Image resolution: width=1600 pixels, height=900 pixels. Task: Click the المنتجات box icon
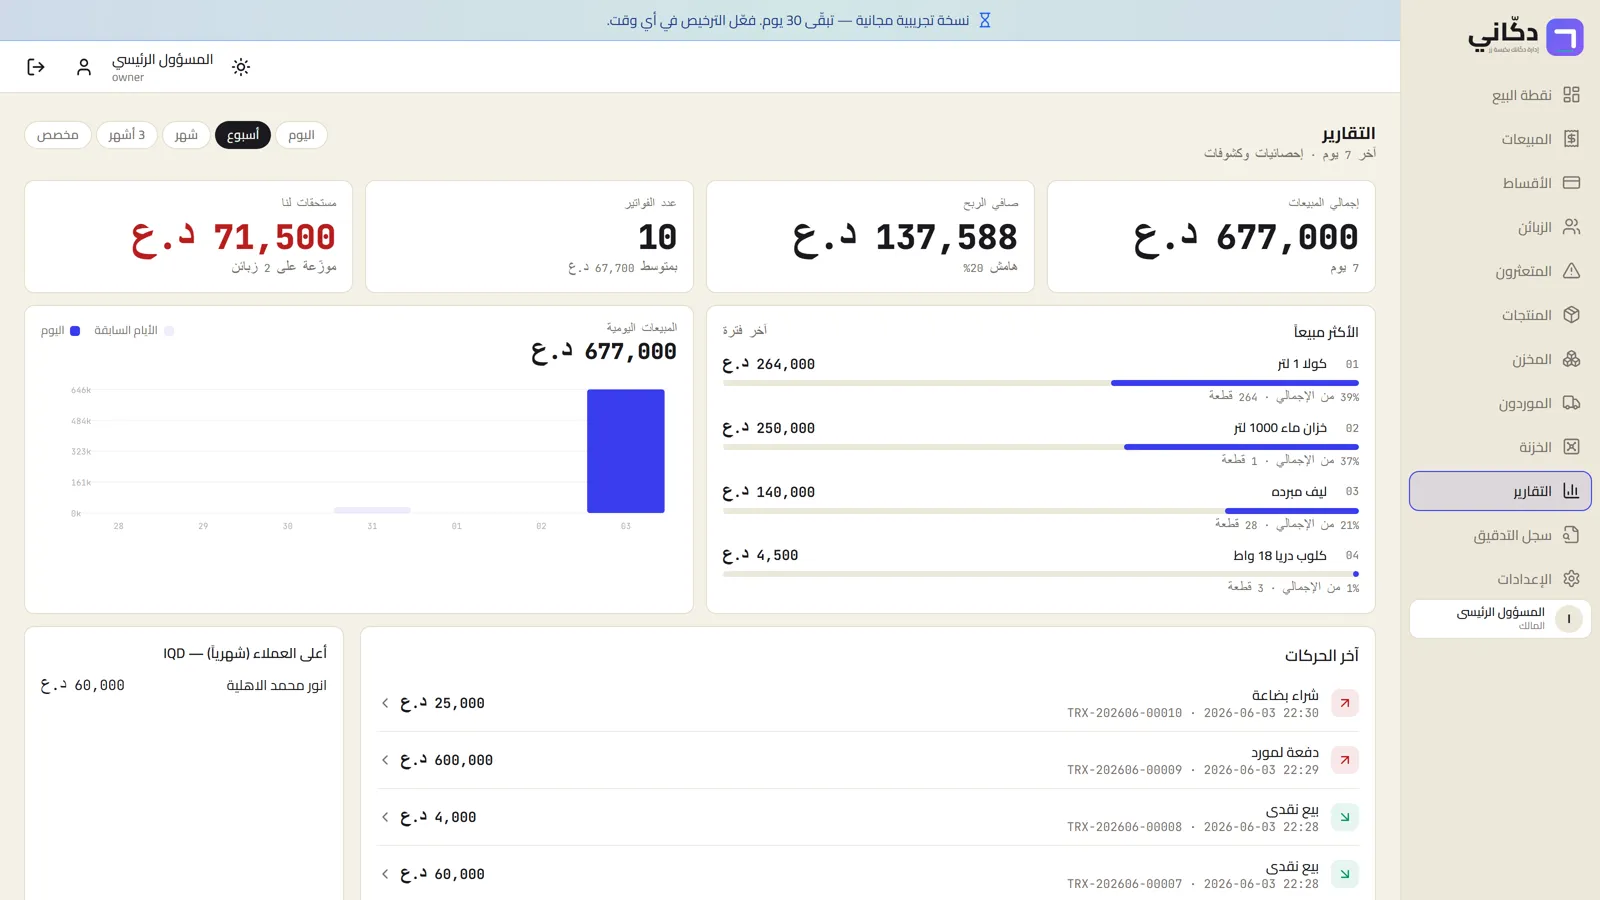[1571, 315]
